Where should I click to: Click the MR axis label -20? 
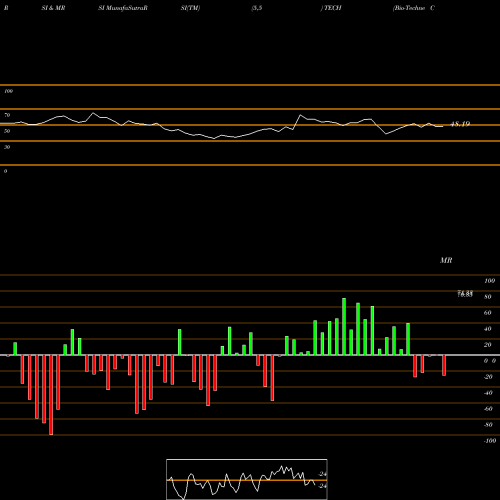488,377
